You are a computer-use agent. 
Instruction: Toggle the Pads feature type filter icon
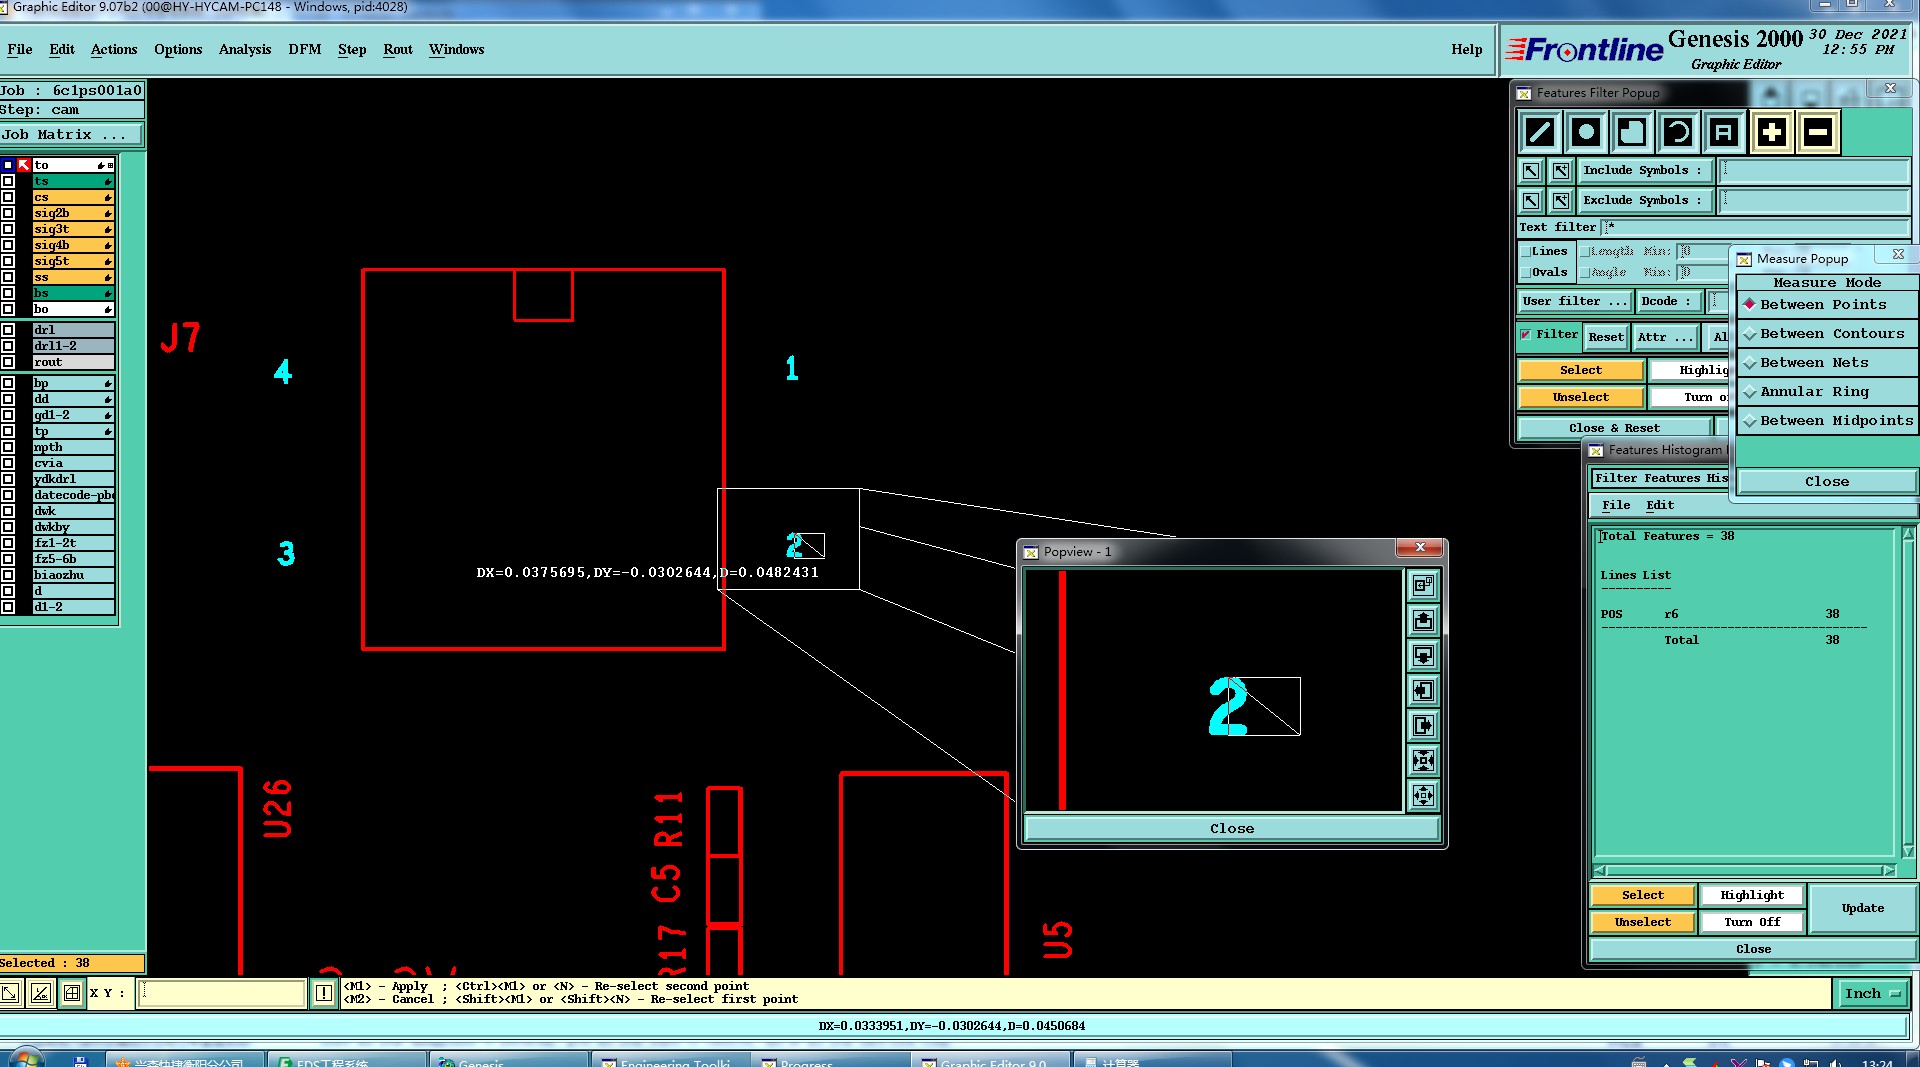pos(1586,132)
